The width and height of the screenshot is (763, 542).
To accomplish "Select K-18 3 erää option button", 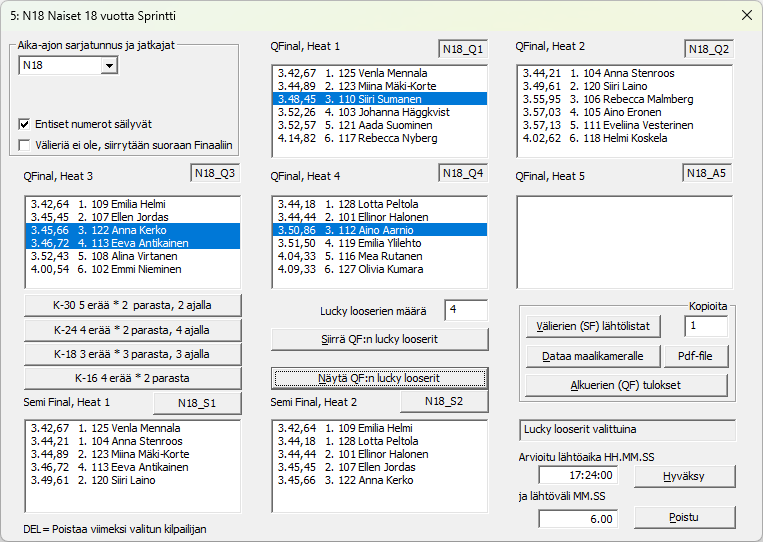I will coord(133,353).
